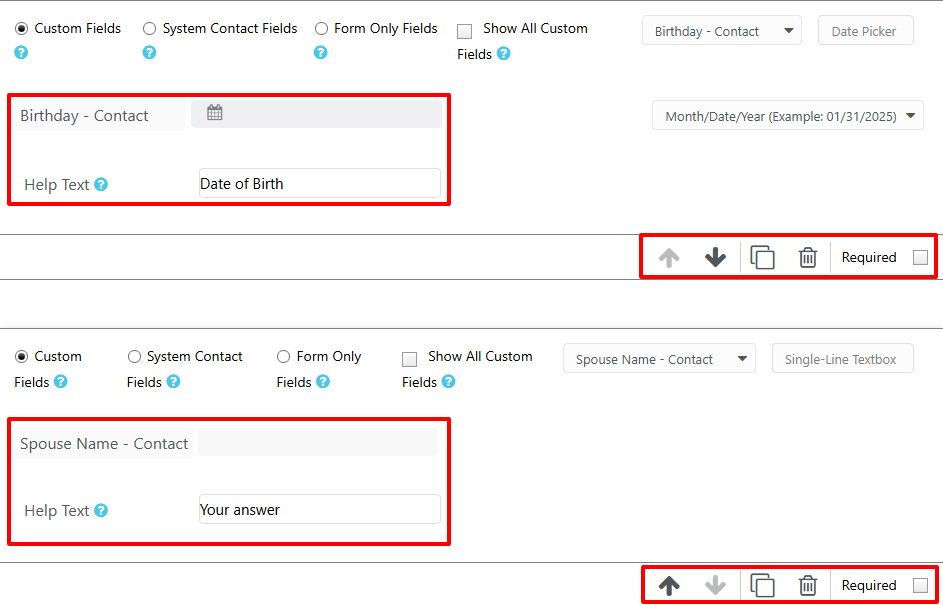Click the Your answer help text input

point(319,509)
